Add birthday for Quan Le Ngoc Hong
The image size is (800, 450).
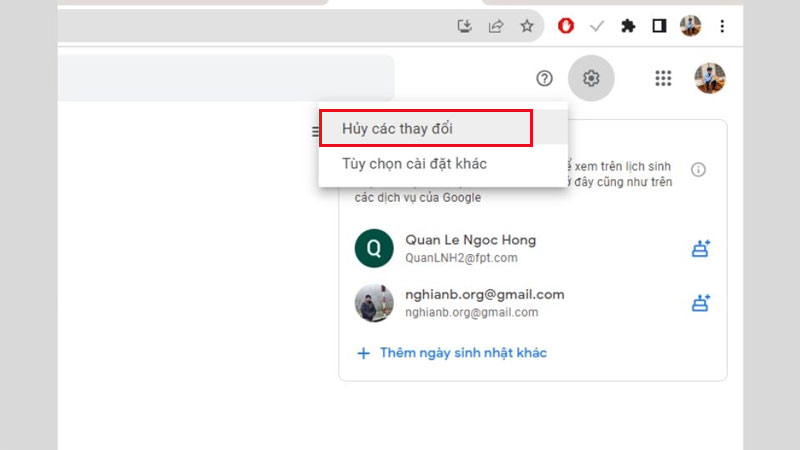point(701,248)
